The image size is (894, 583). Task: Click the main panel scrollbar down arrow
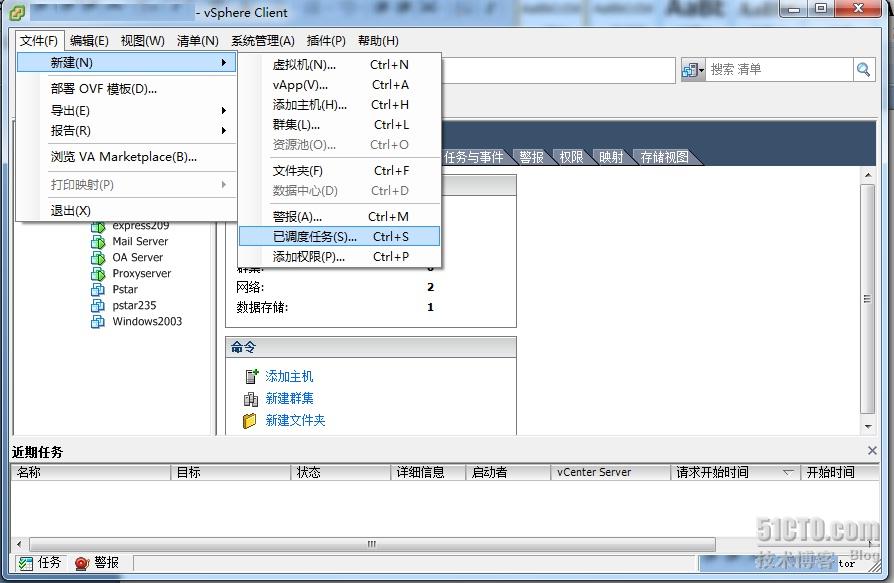(868, 427)
